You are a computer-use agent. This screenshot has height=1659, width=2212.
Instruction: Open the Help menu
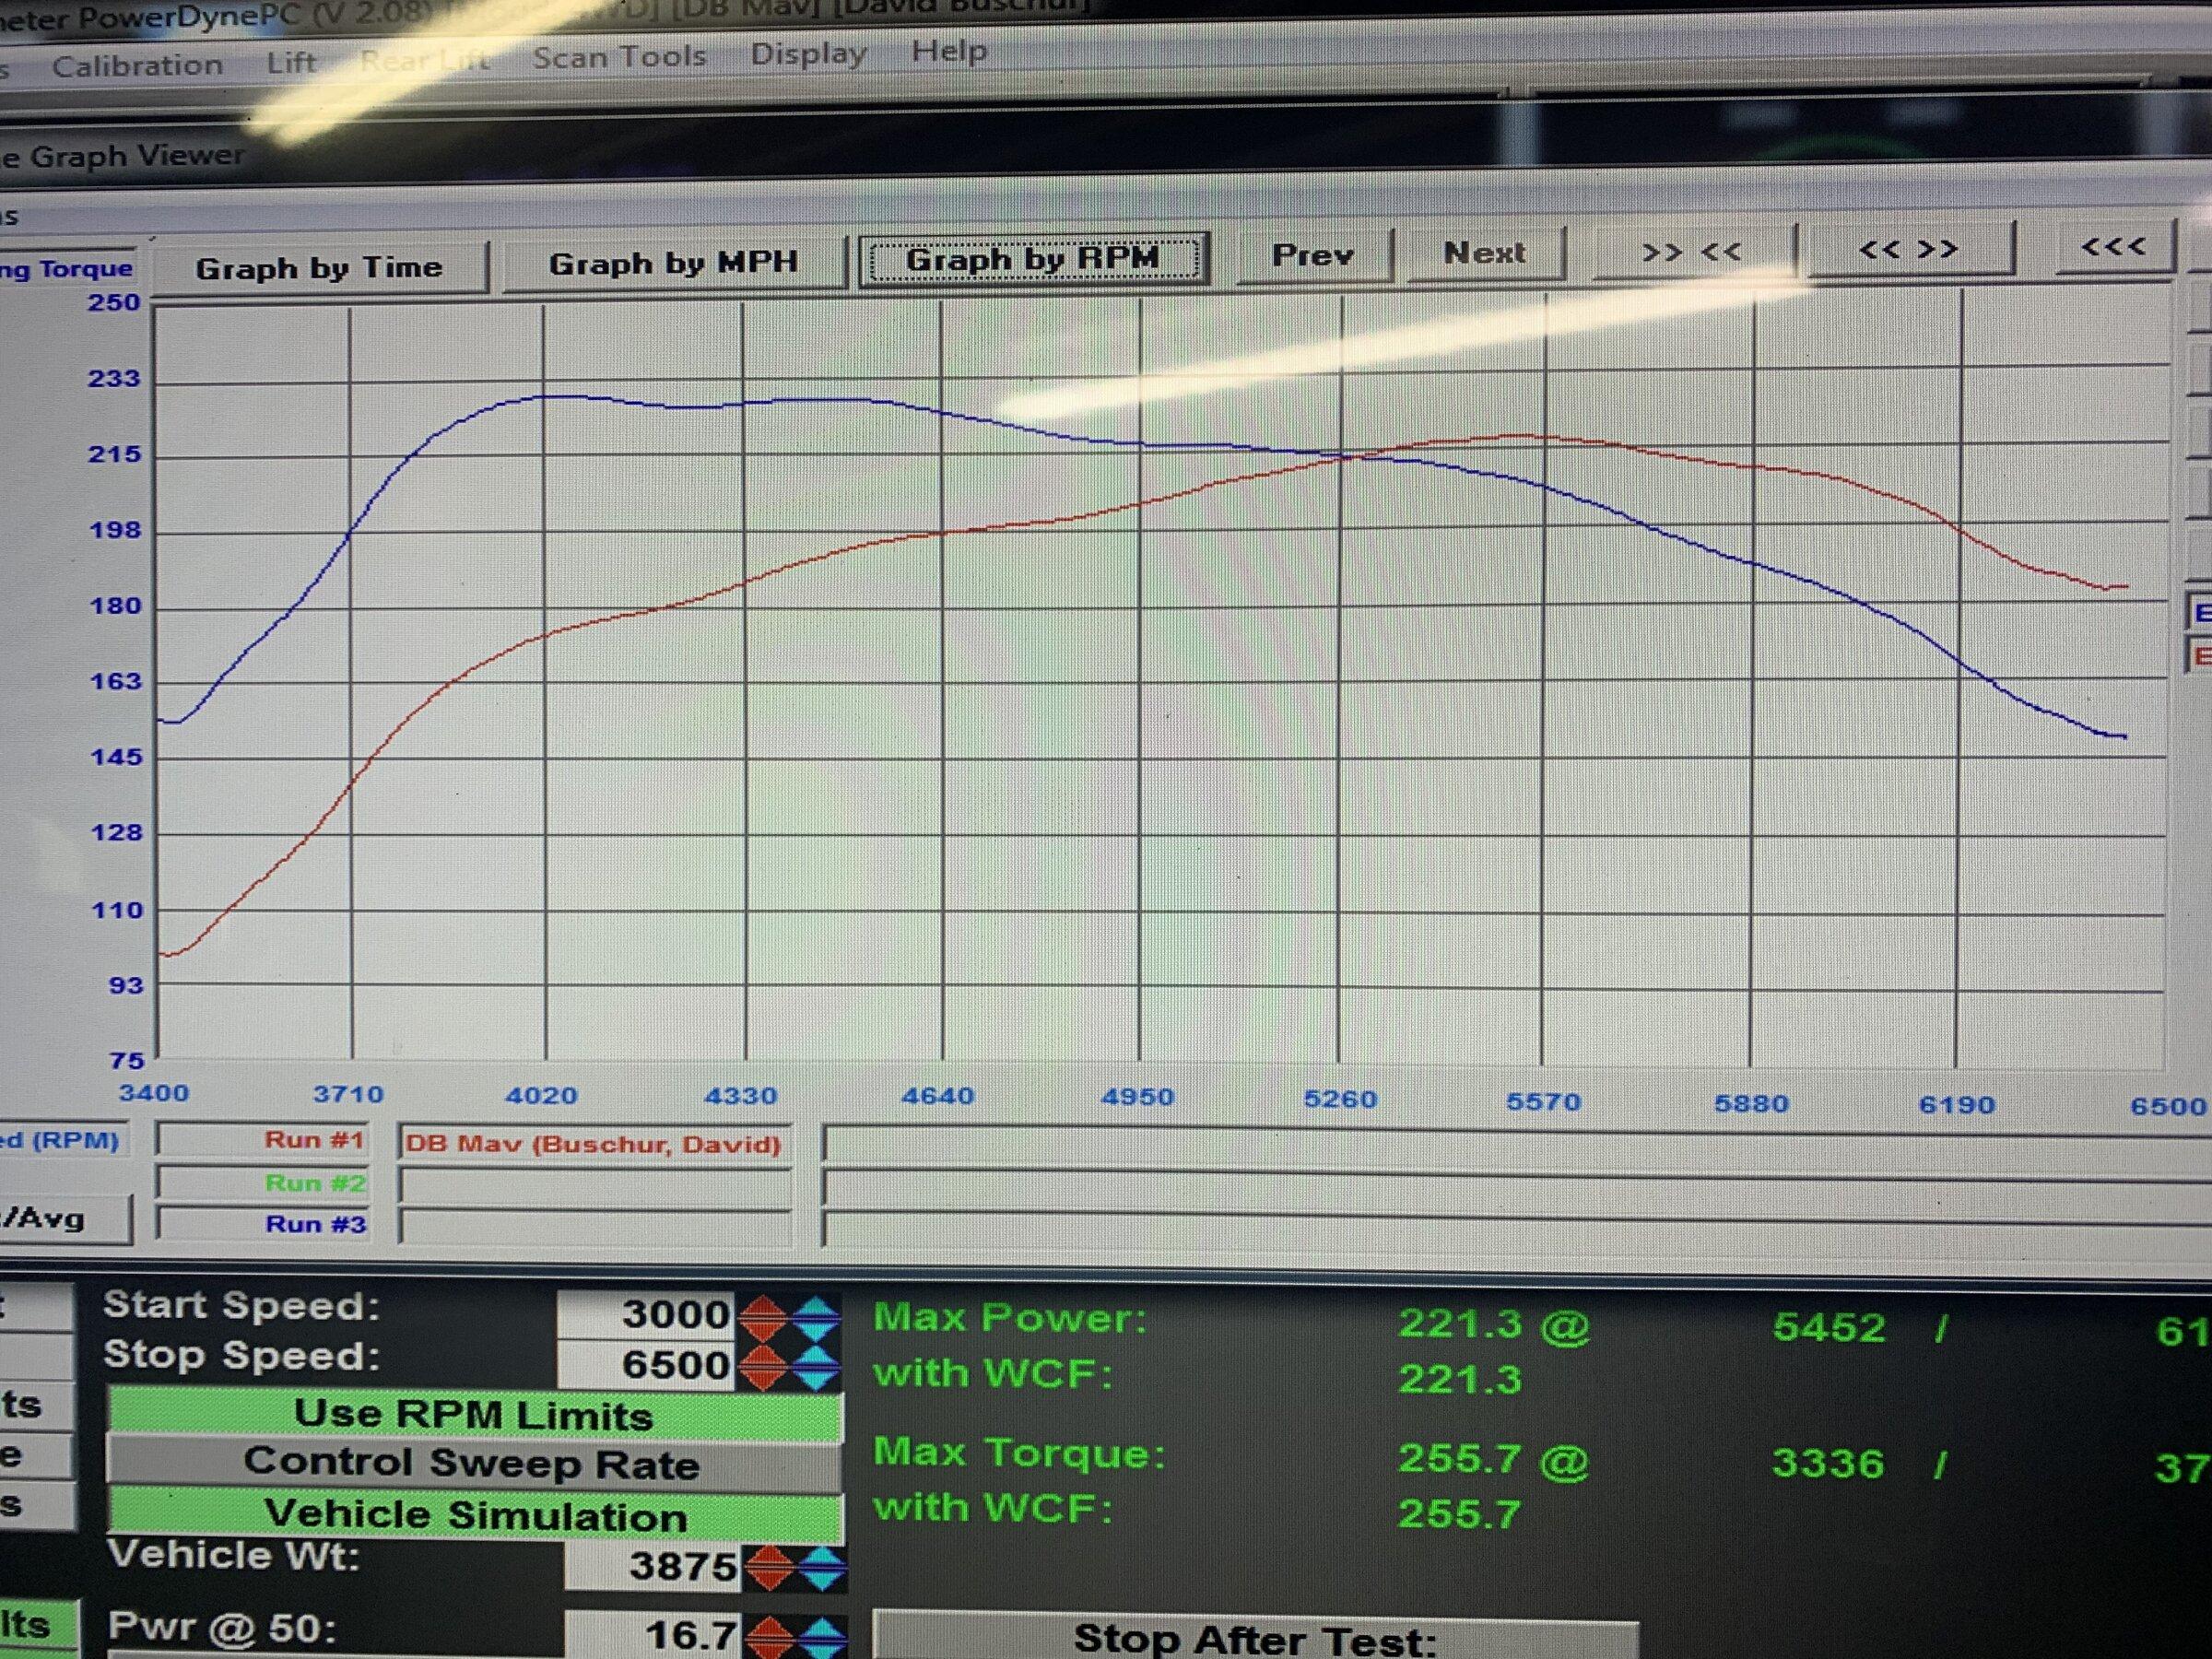[x=948, y=50]
